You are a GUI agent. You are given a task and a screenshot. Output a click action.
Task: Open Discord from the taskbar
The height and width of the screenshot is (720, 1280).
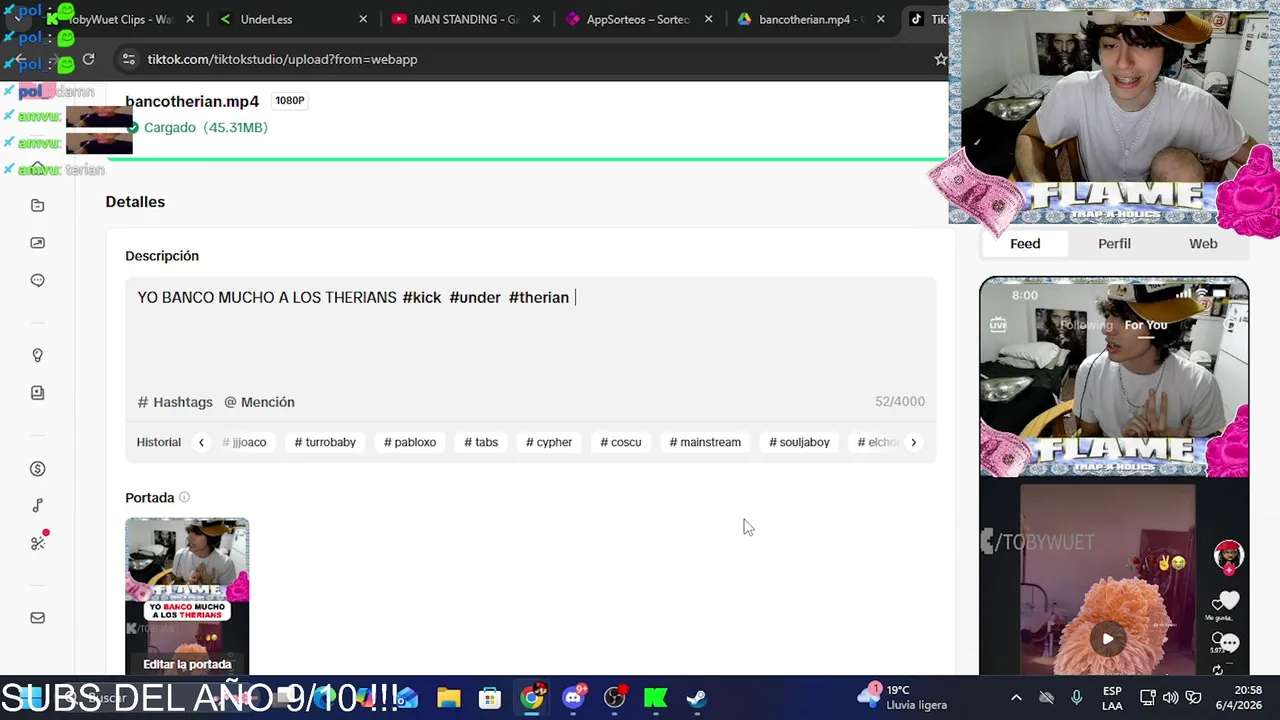573,697
